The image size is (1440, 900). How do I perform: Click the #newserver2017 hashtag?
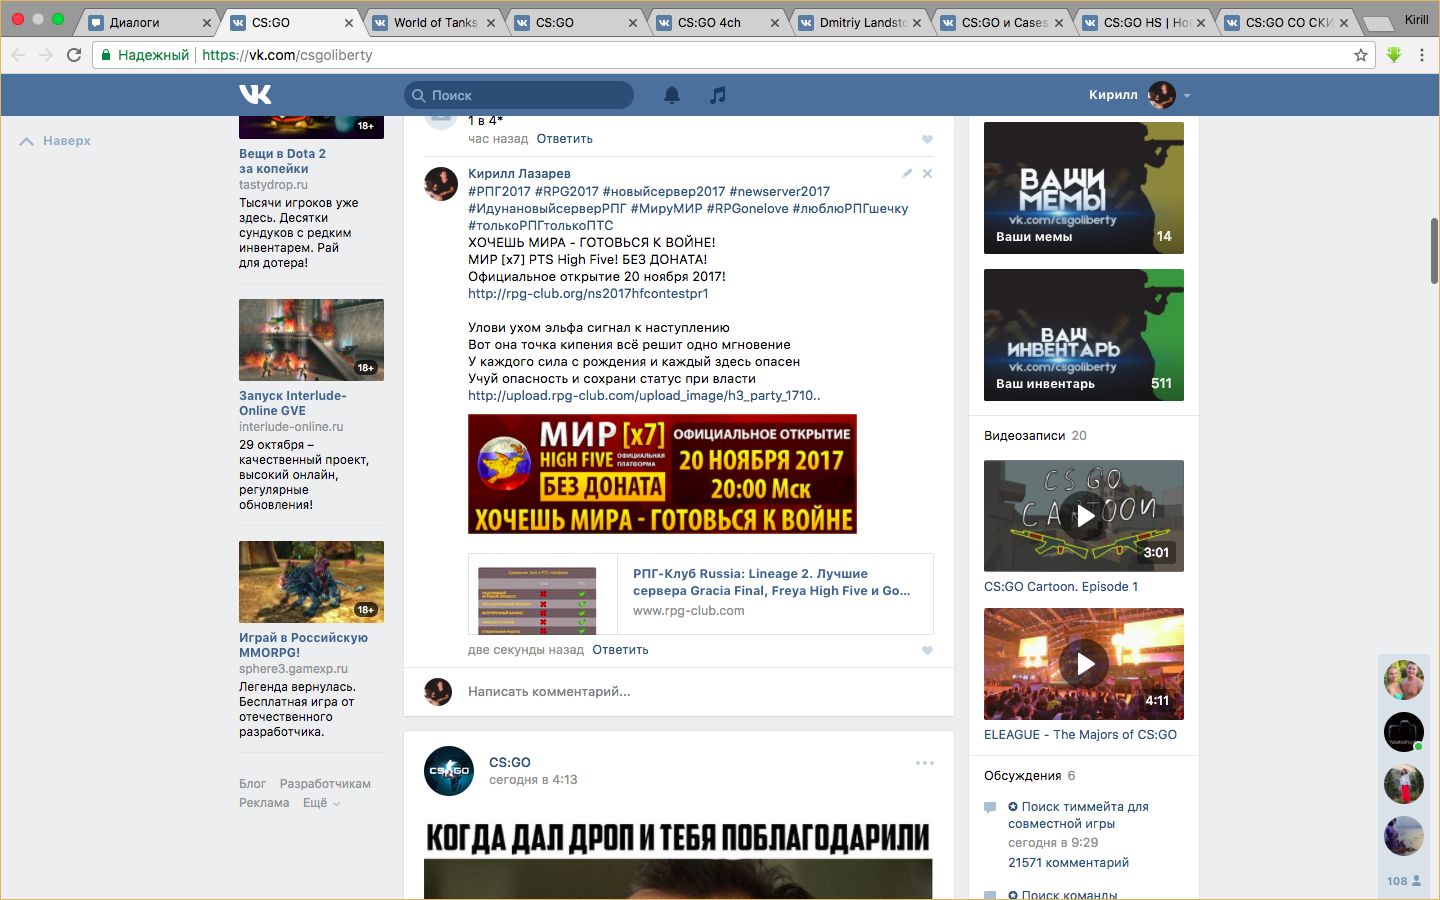pyautogui.click(x=780, y=192)
